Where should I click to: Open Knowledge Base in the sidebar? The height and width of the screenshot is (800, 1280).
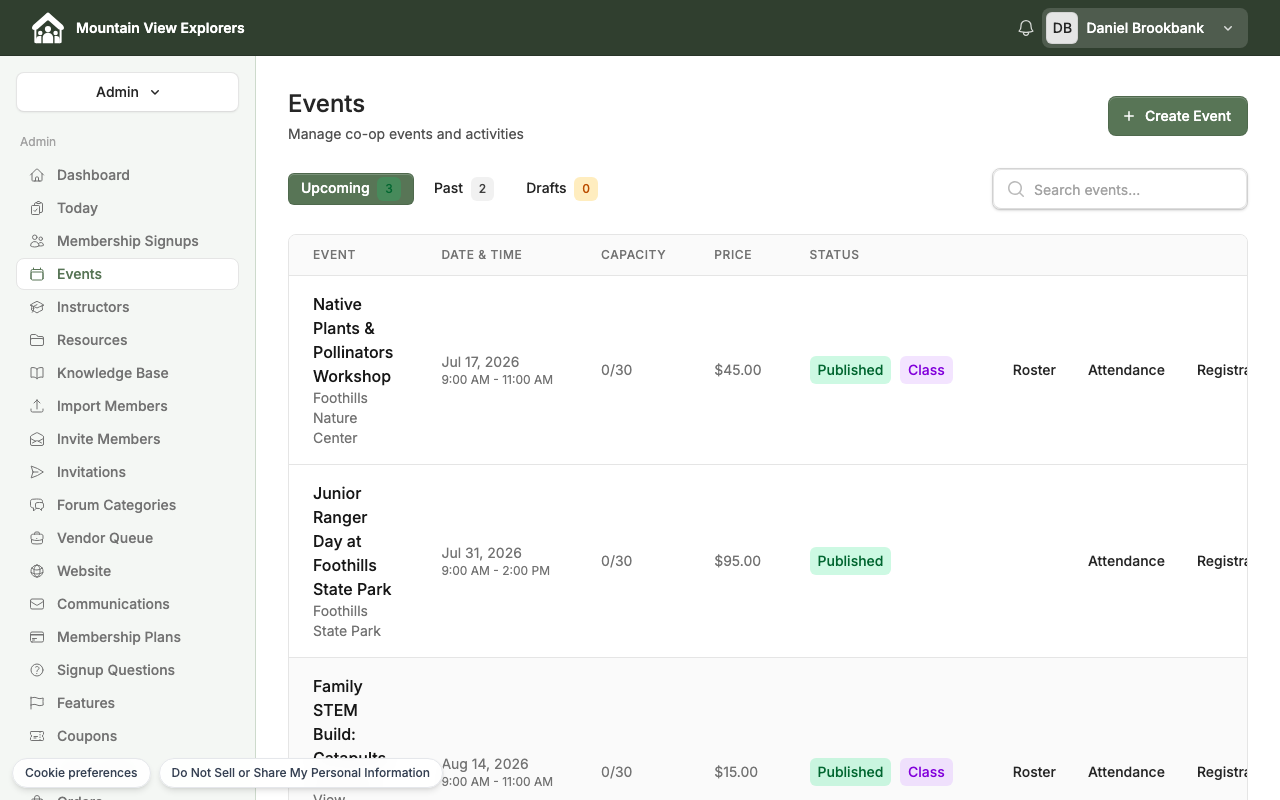tap(127, 373)
